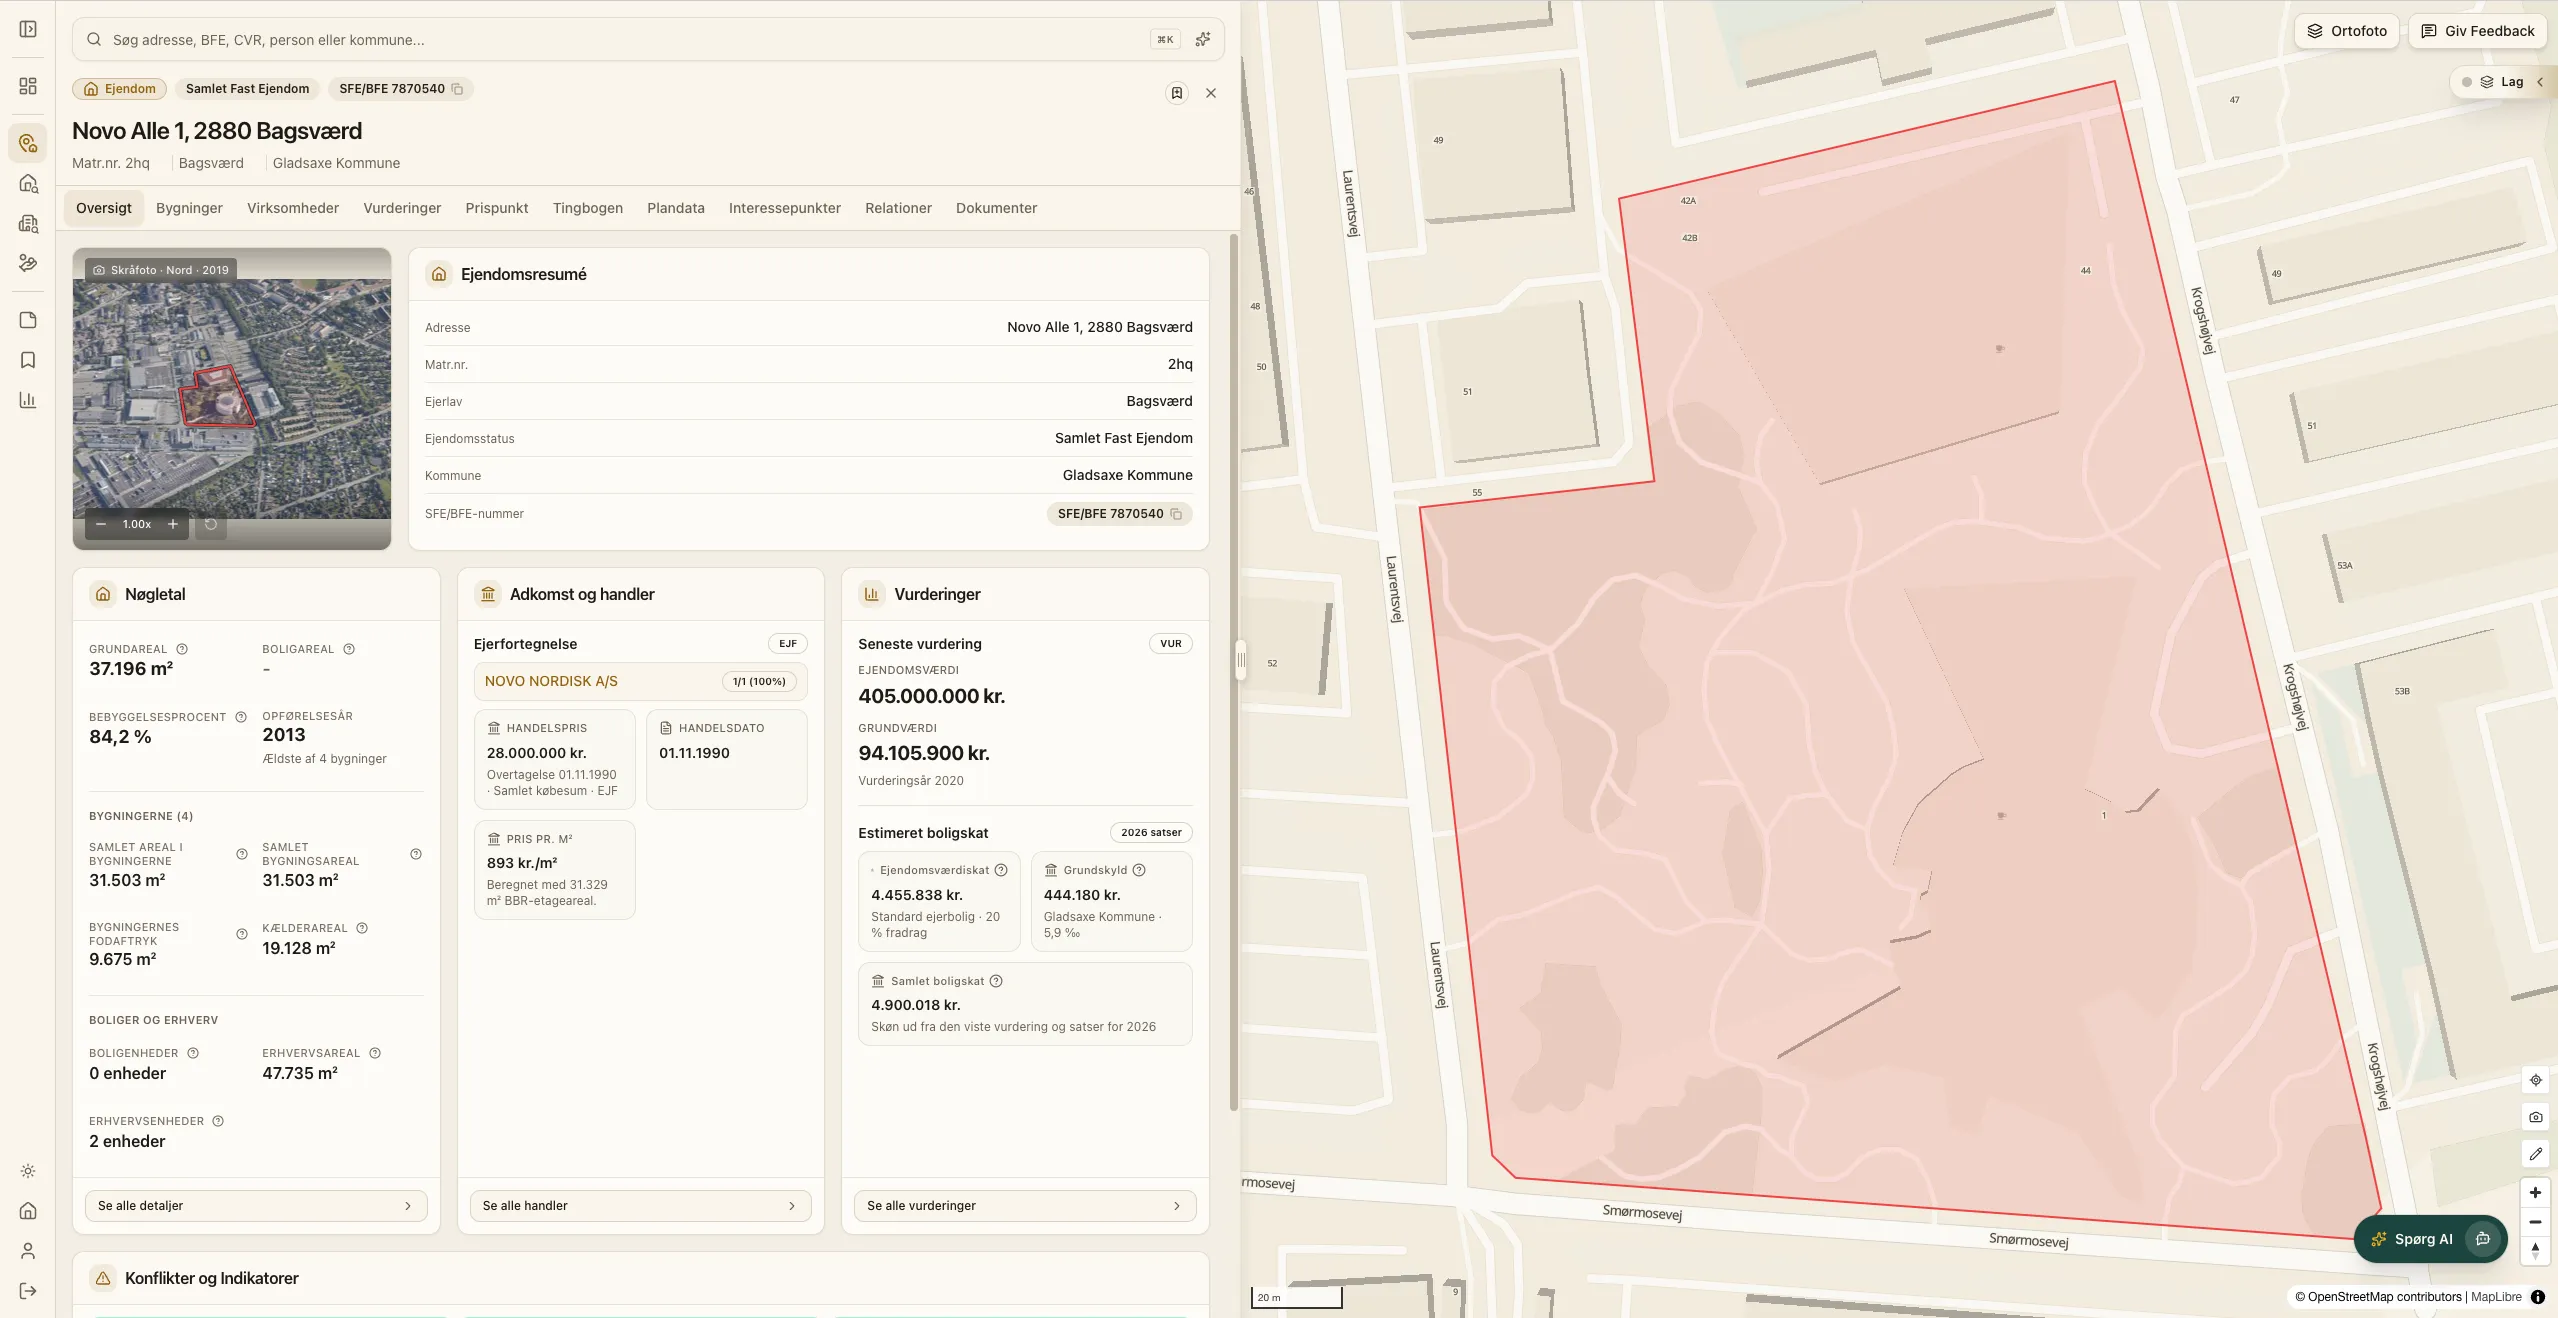
Task: Expand Se alle vurderinger
Action: click(1025, 1206)
